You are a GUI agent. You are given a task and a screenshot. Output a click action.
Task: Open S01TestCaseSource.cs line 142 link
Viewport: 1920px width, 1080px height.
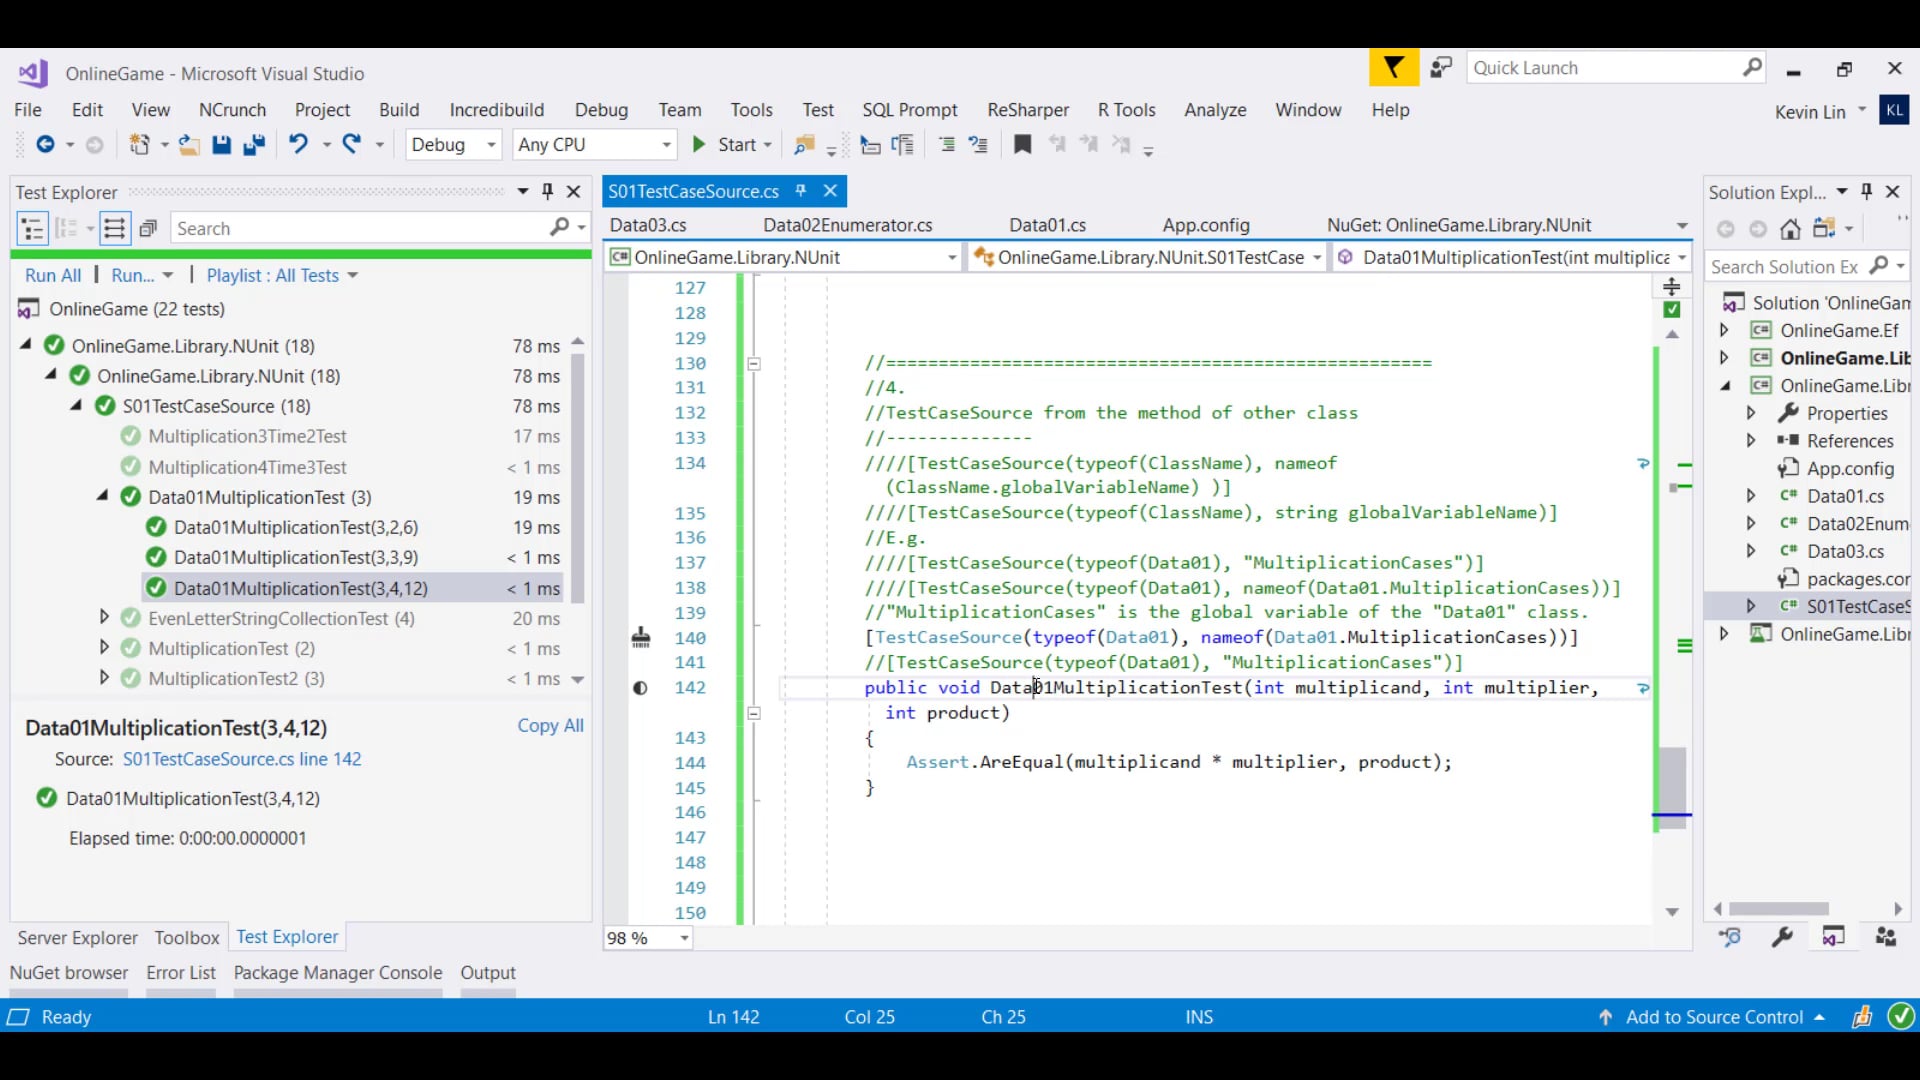pyautogui.click(x=242, y=759)
